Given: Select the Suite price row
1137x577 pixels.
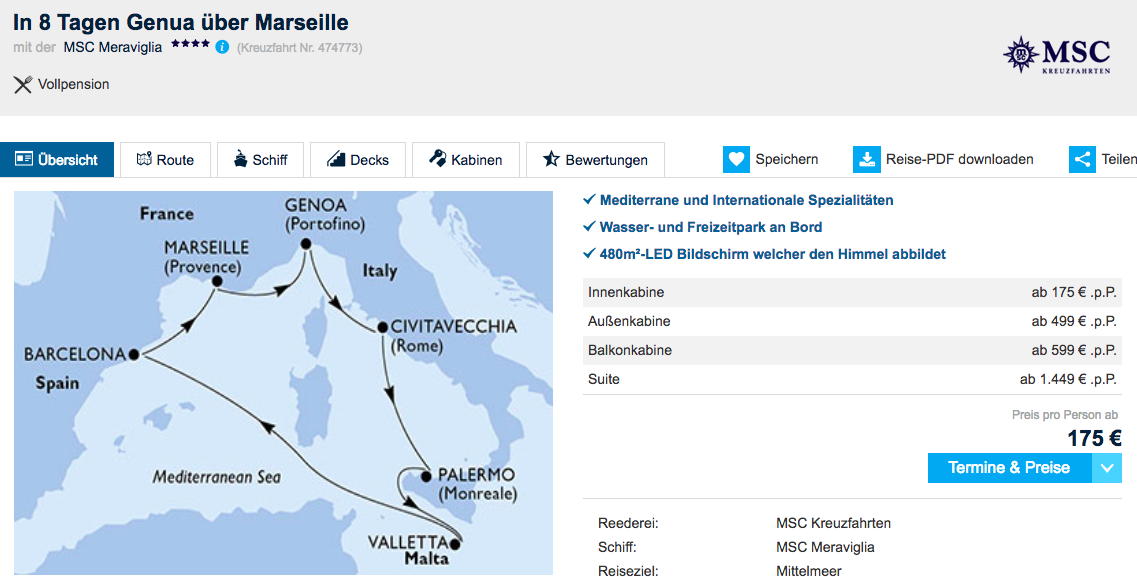Looking at the screenshot, I should [852, 379].
